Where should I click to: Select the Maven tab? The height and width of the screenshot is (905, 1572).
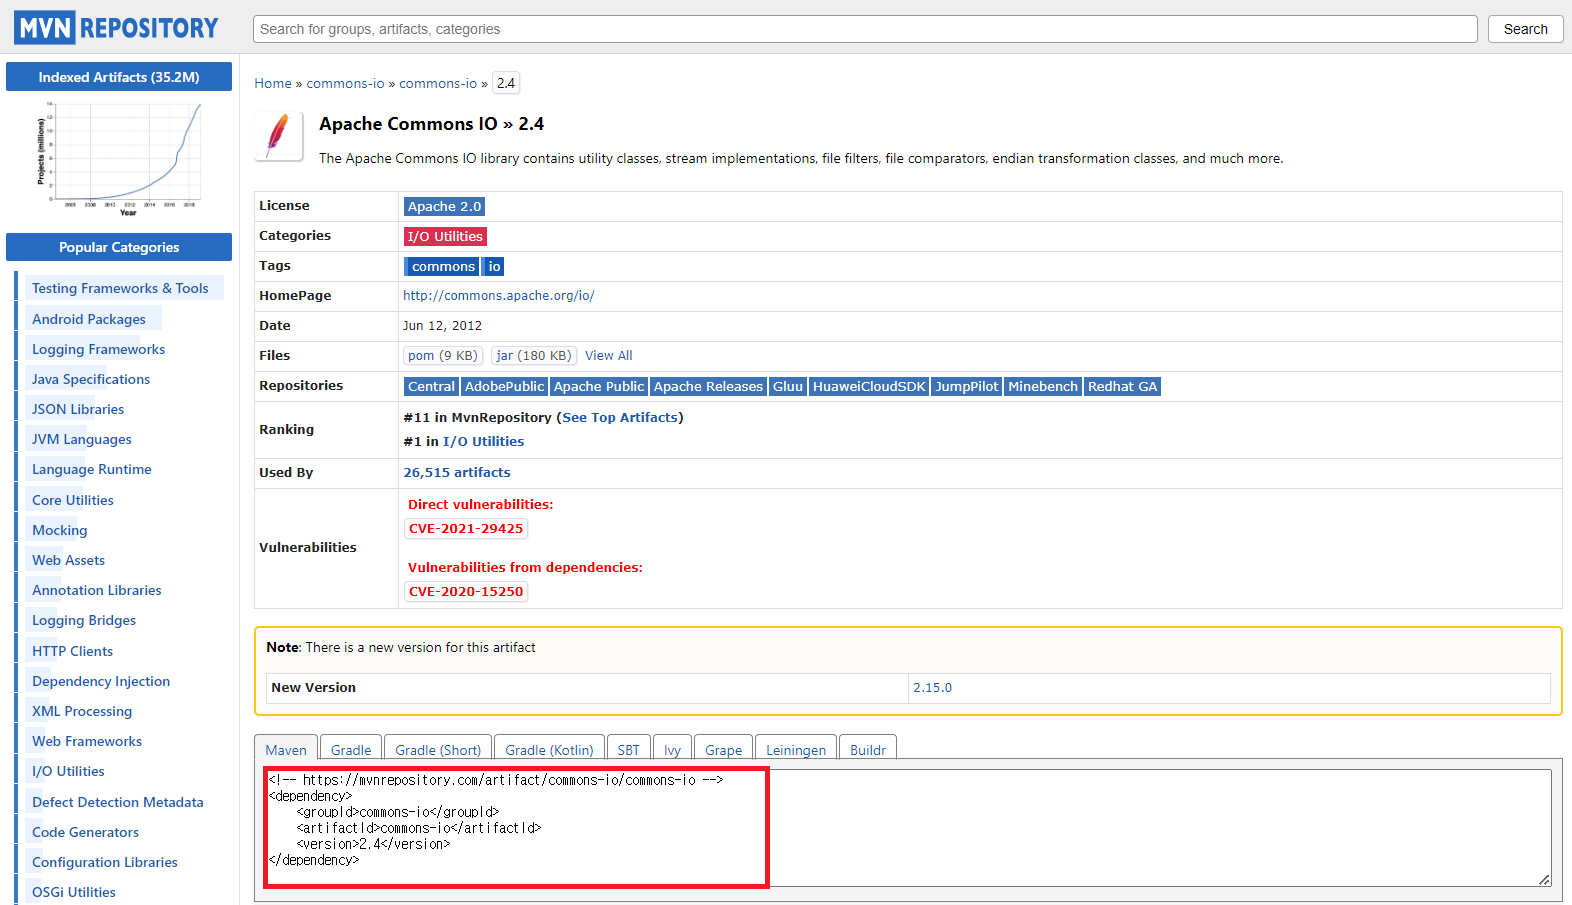point(286,749)
